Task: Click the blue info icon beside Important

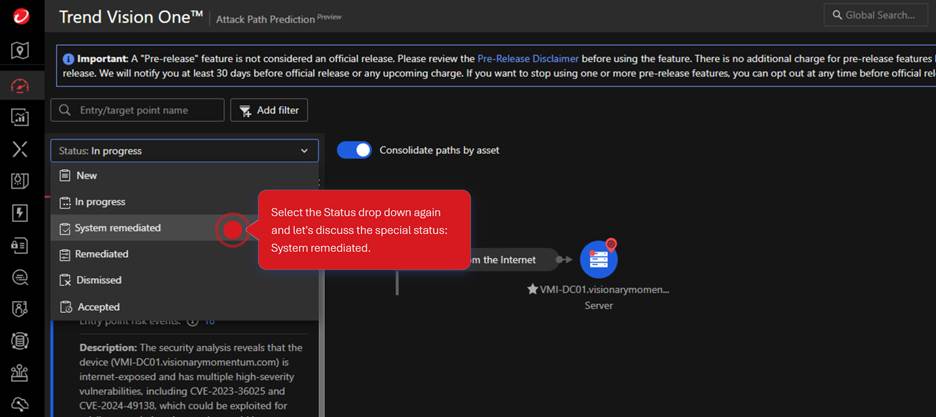Action: (x=69, y=59)
